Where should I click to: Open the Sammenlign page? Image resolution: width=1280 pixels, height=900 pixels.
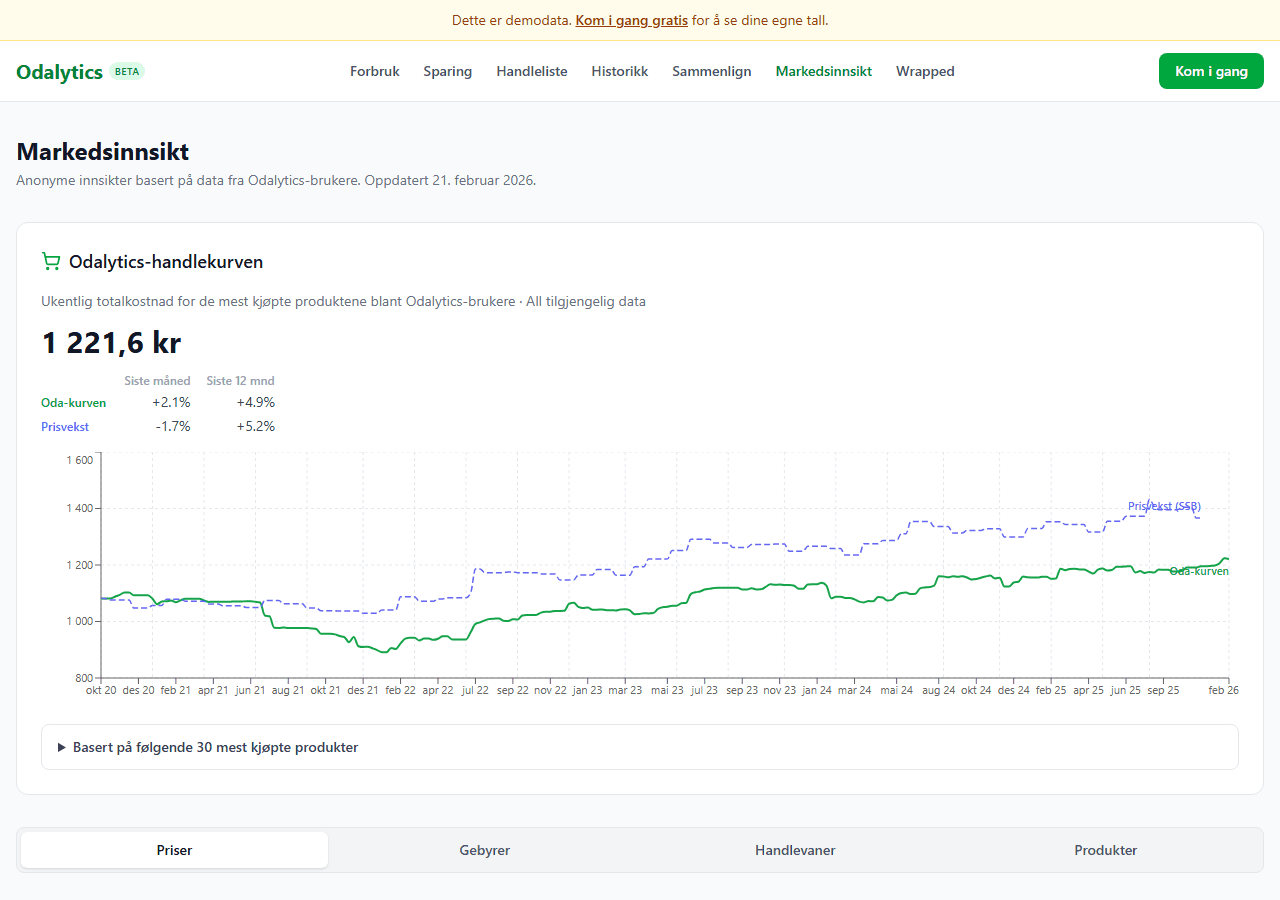(711, 72)
